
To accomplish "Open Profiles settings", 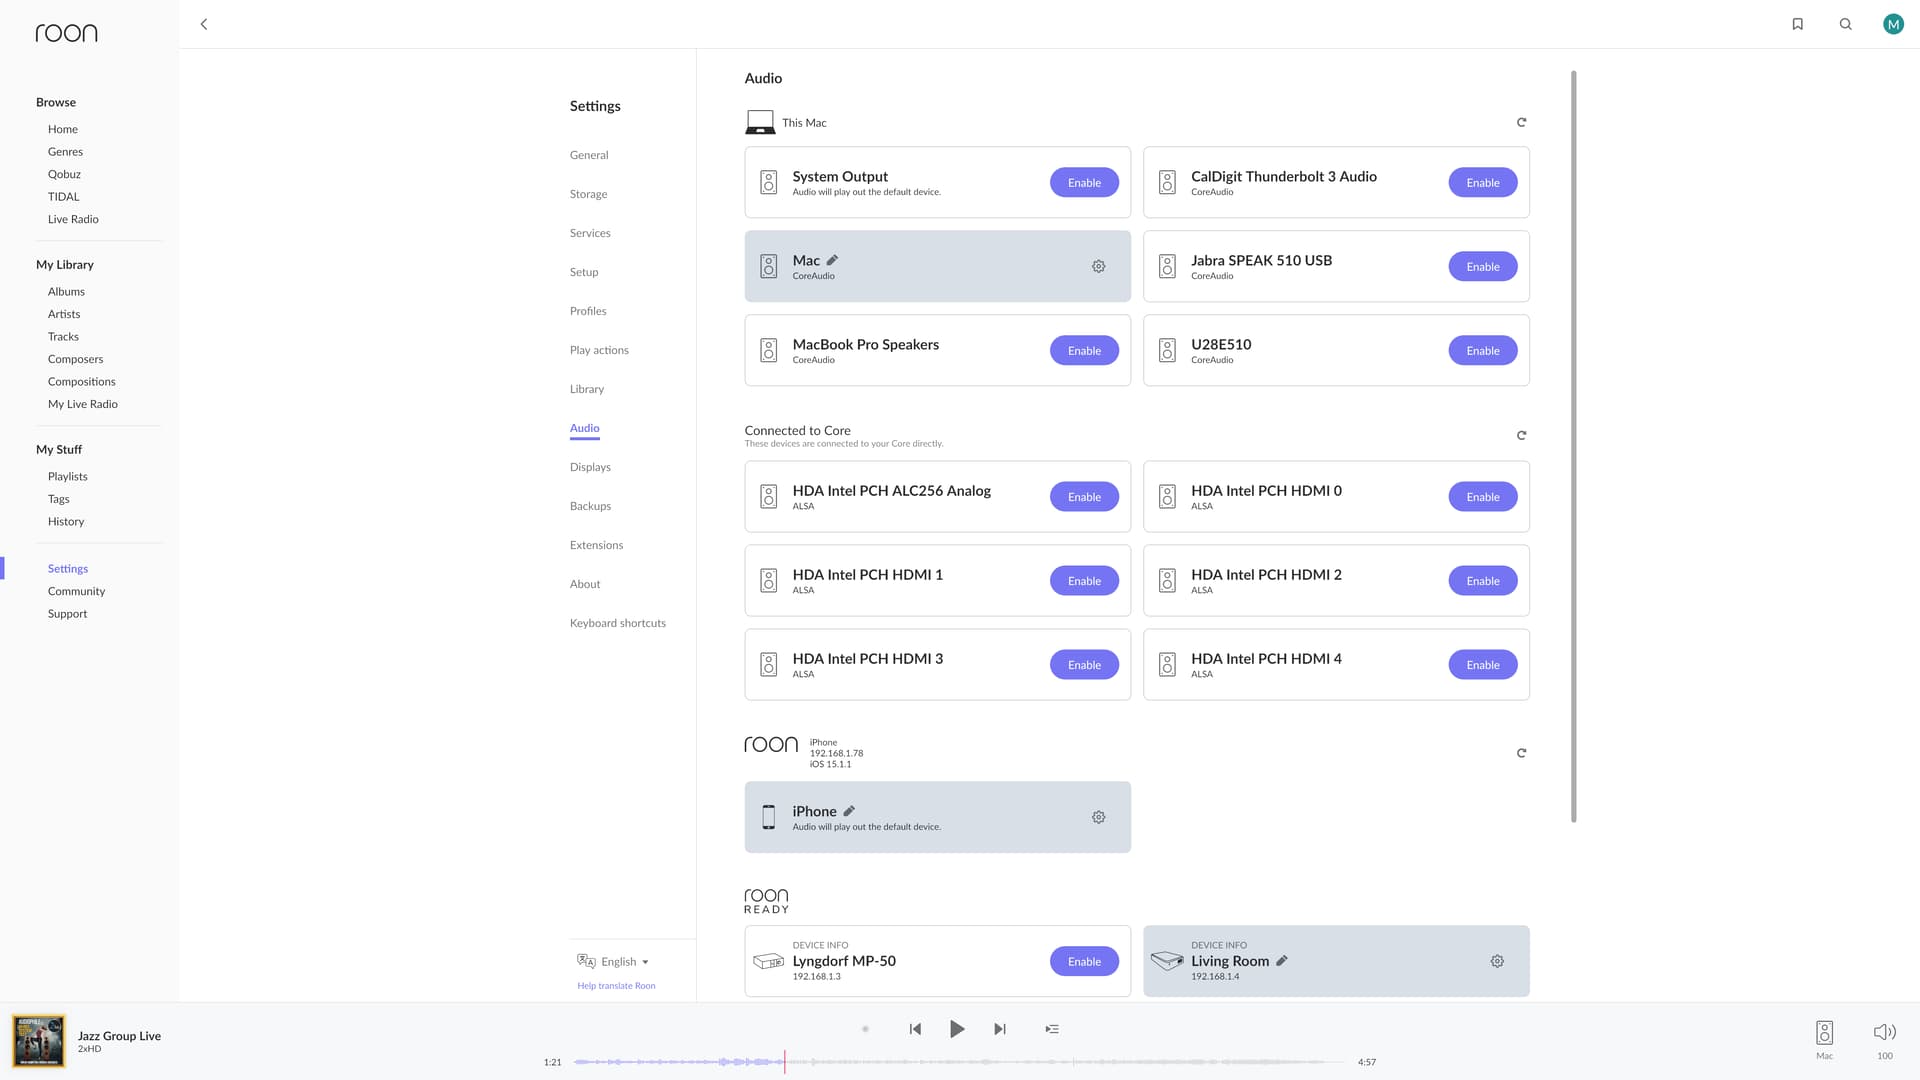I will (588, 311).
